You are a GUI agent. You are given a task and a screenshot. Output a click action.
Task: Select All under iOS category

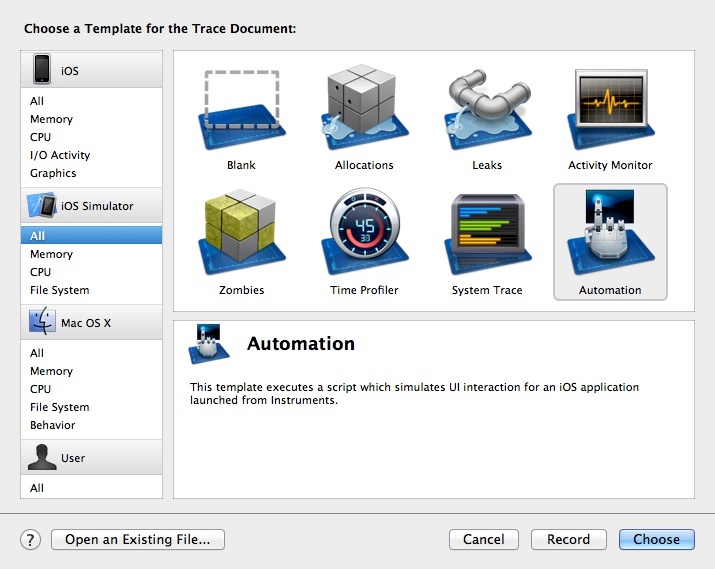pos(37,101)
